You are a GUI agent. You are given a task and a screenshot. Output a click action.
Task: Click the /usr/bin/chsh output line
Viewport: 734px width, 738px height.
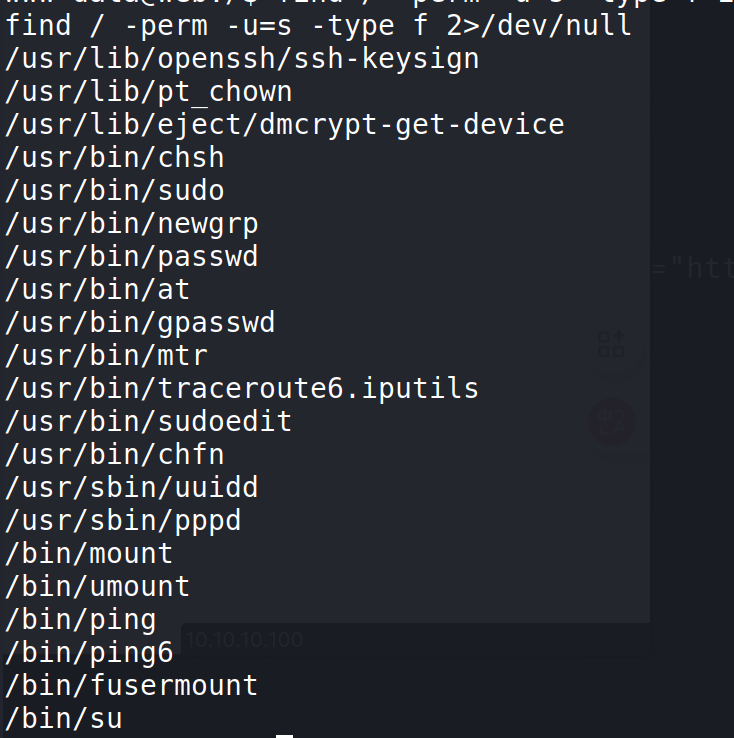115,158
